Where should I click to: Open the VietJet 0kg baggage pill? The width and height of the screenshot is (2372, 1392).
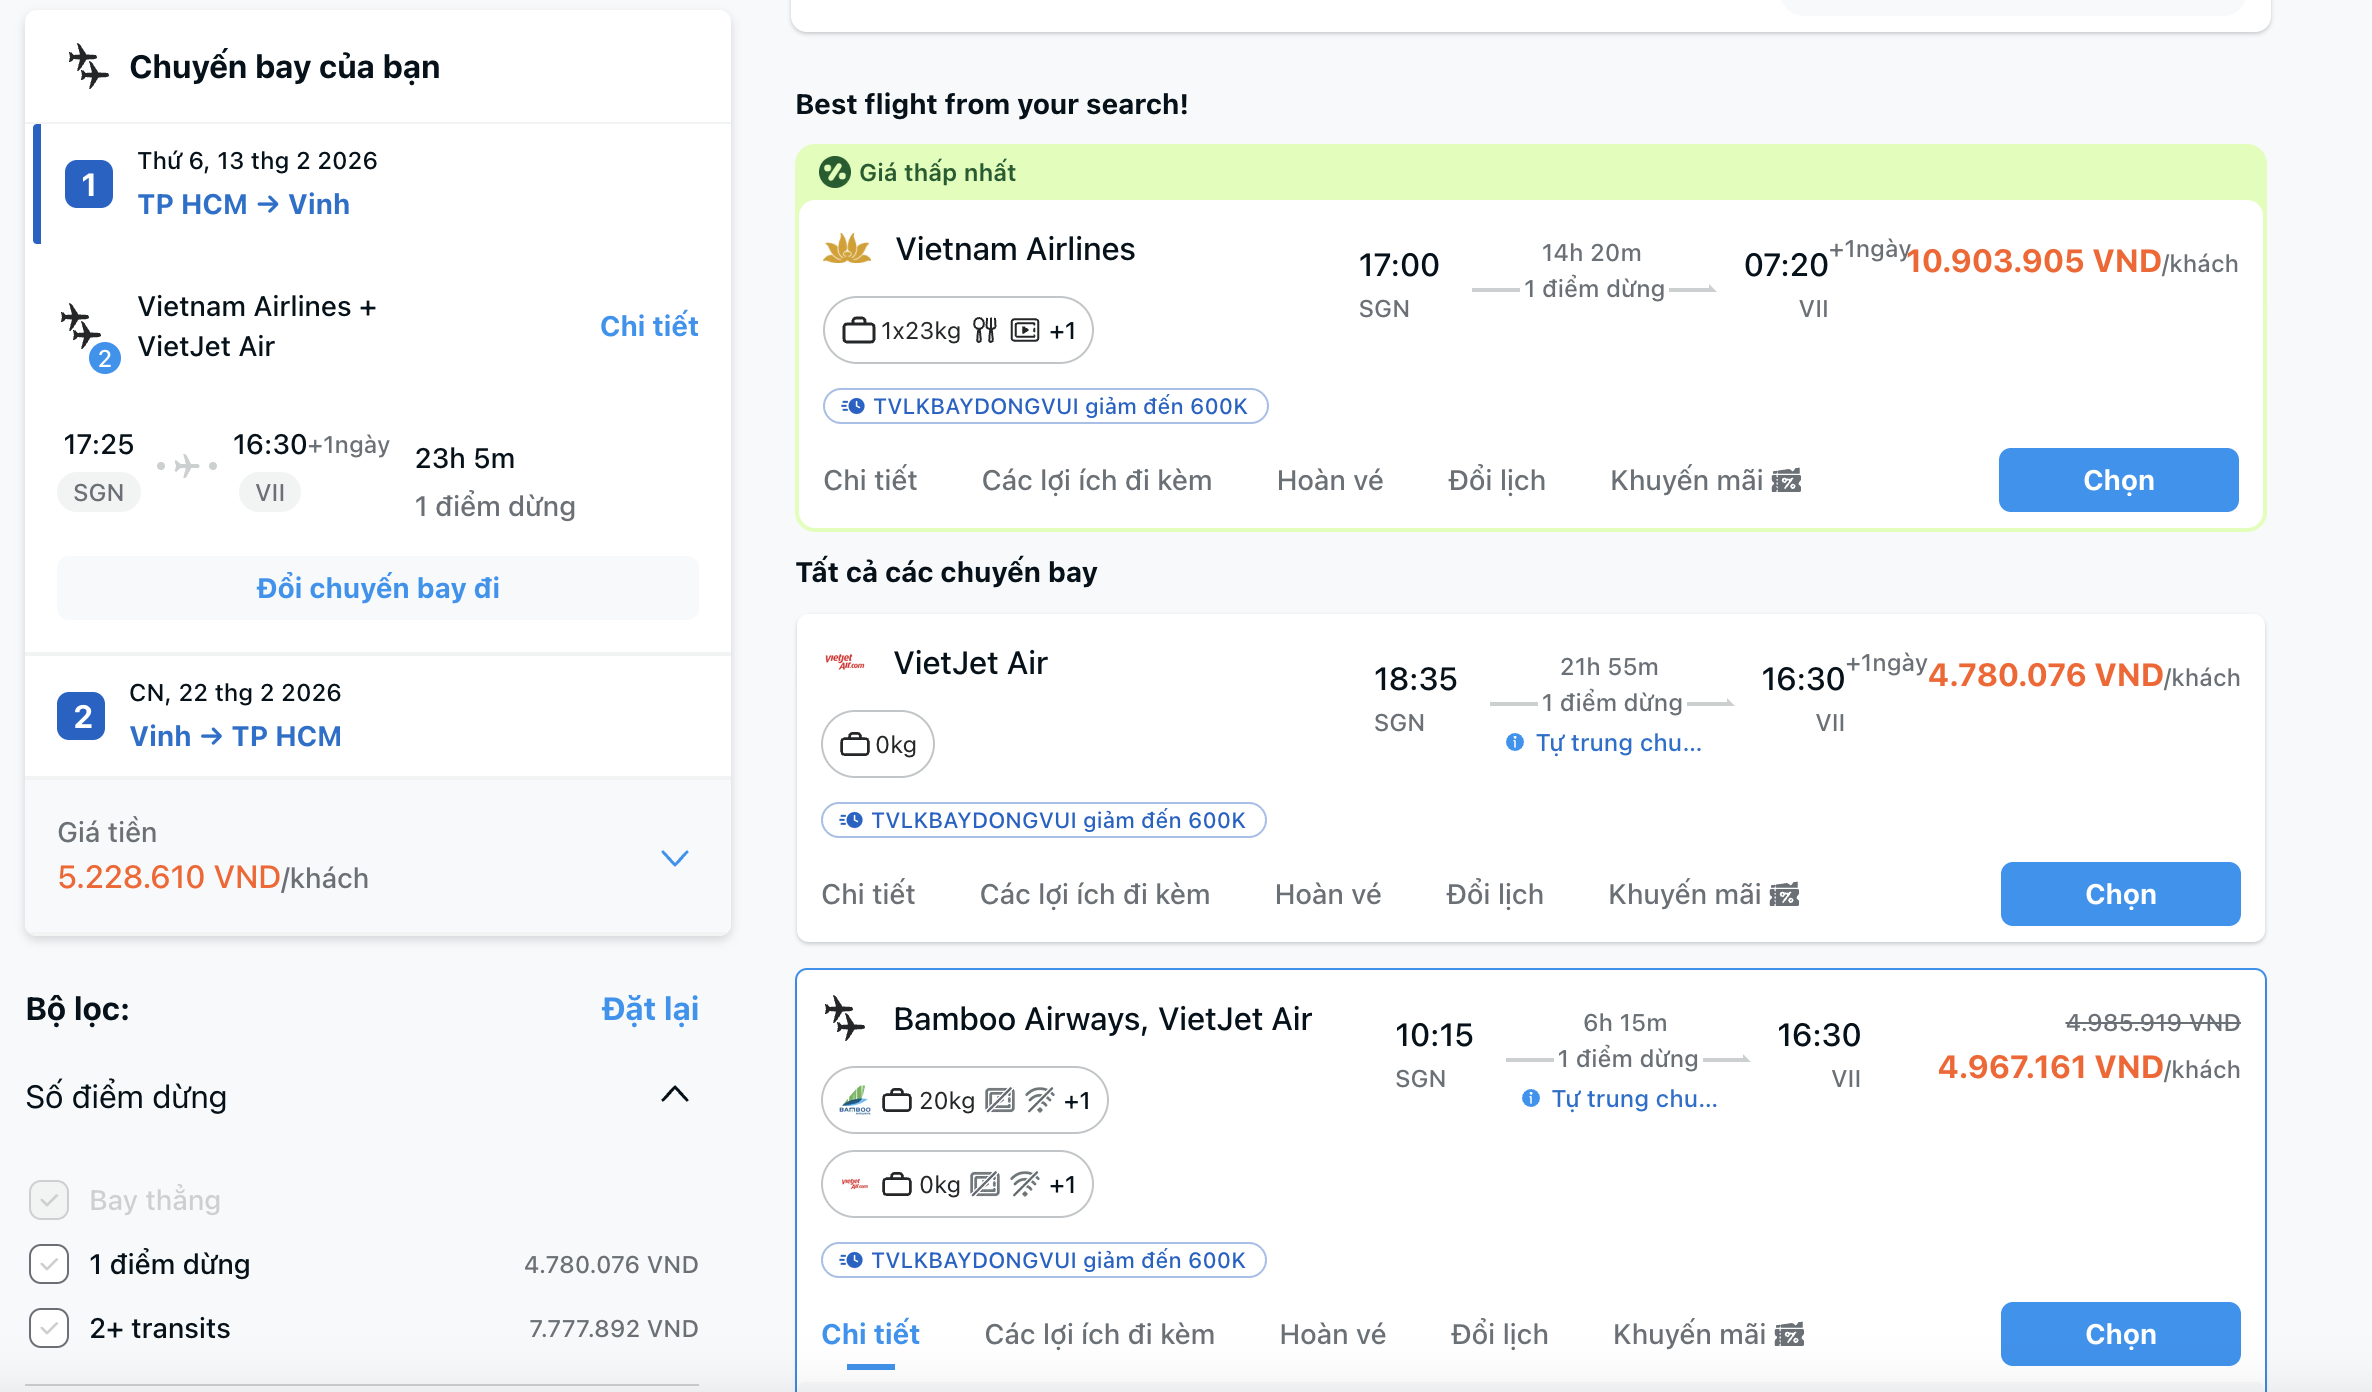[x=878, y=744]
